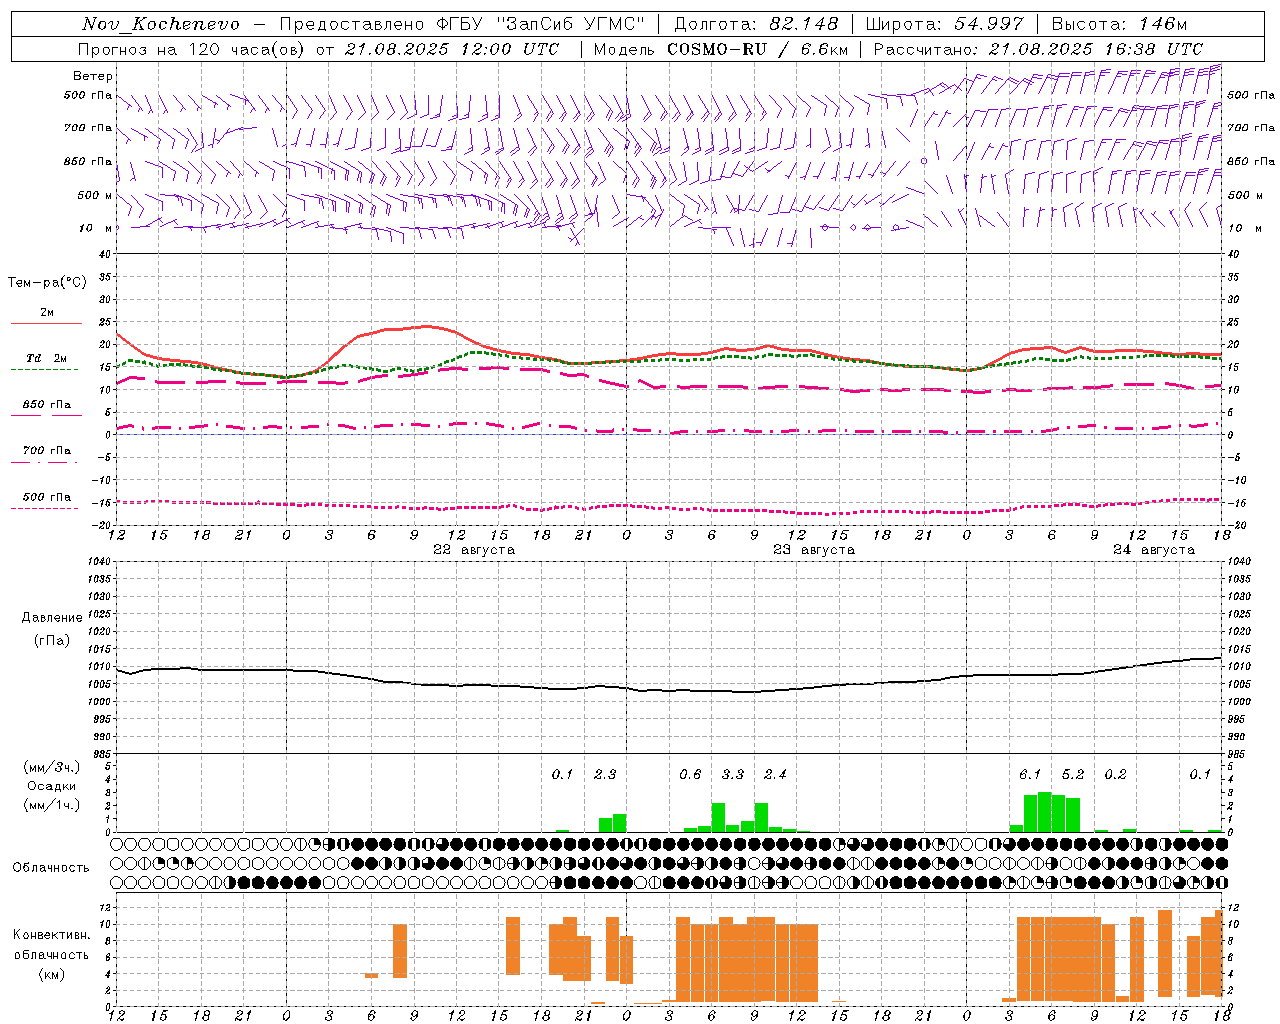The height and width of the screenshot is (1024, 1280).
Task: Click the 3-hour precipitation value "0.2"
Action: pos(1115,775)
